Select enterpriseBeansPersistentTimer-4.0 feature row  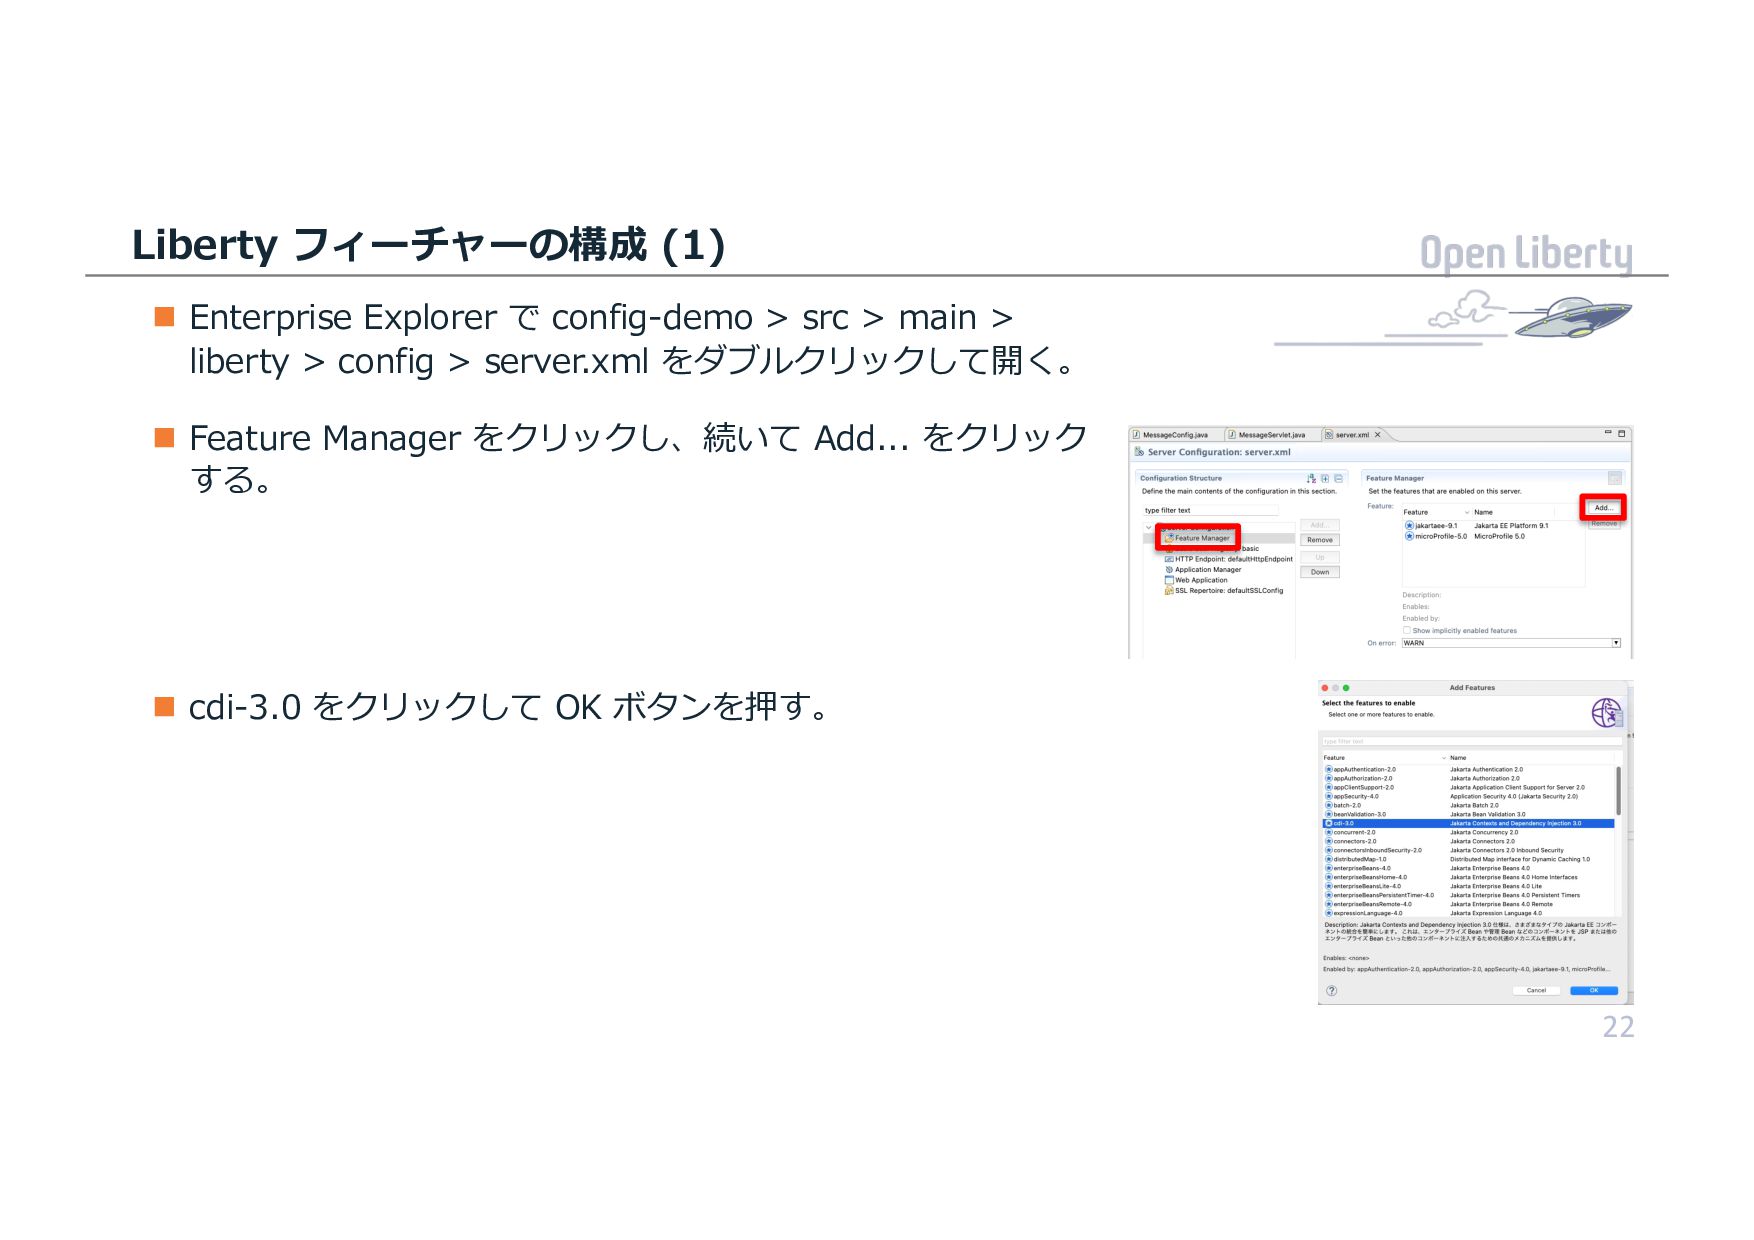pyautogui.click(x=1469, y=895)
